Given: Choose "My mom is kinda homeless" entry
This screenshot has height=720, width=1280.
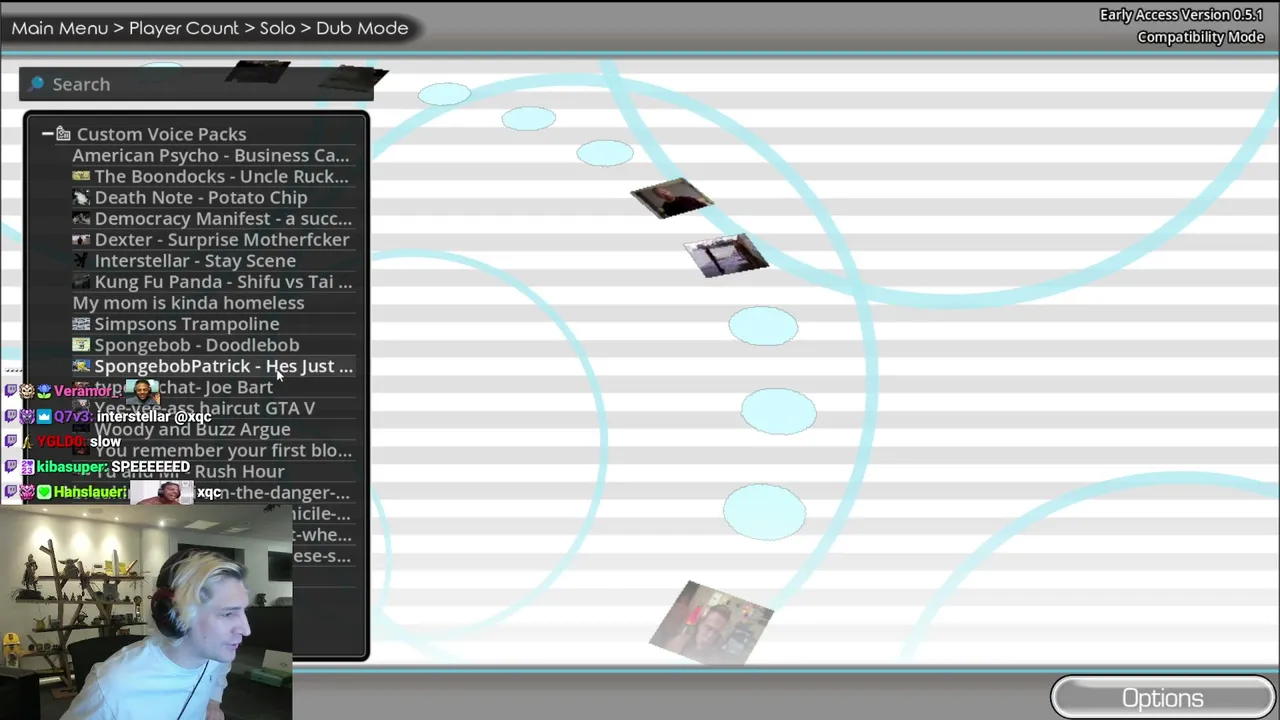Looking at the screenshot, I should pyautogui.click(x=188, y=303).
